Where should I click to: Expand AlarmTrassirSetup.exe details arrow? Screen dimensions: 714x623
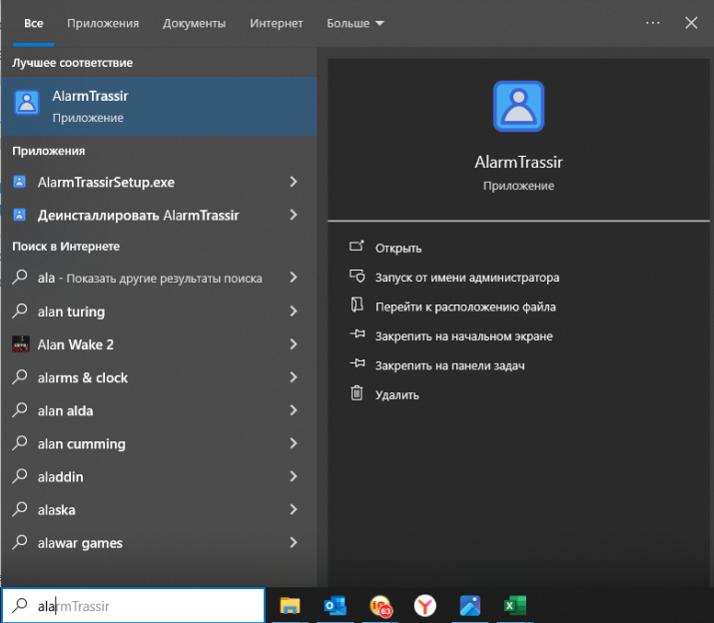point(294,182)
